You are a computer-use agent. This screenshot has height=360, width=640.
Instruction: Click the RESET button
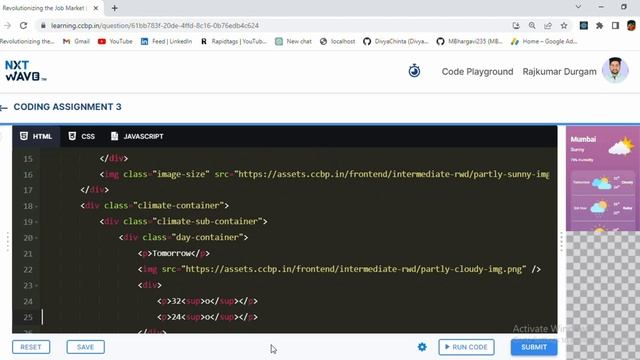(31, 347)
